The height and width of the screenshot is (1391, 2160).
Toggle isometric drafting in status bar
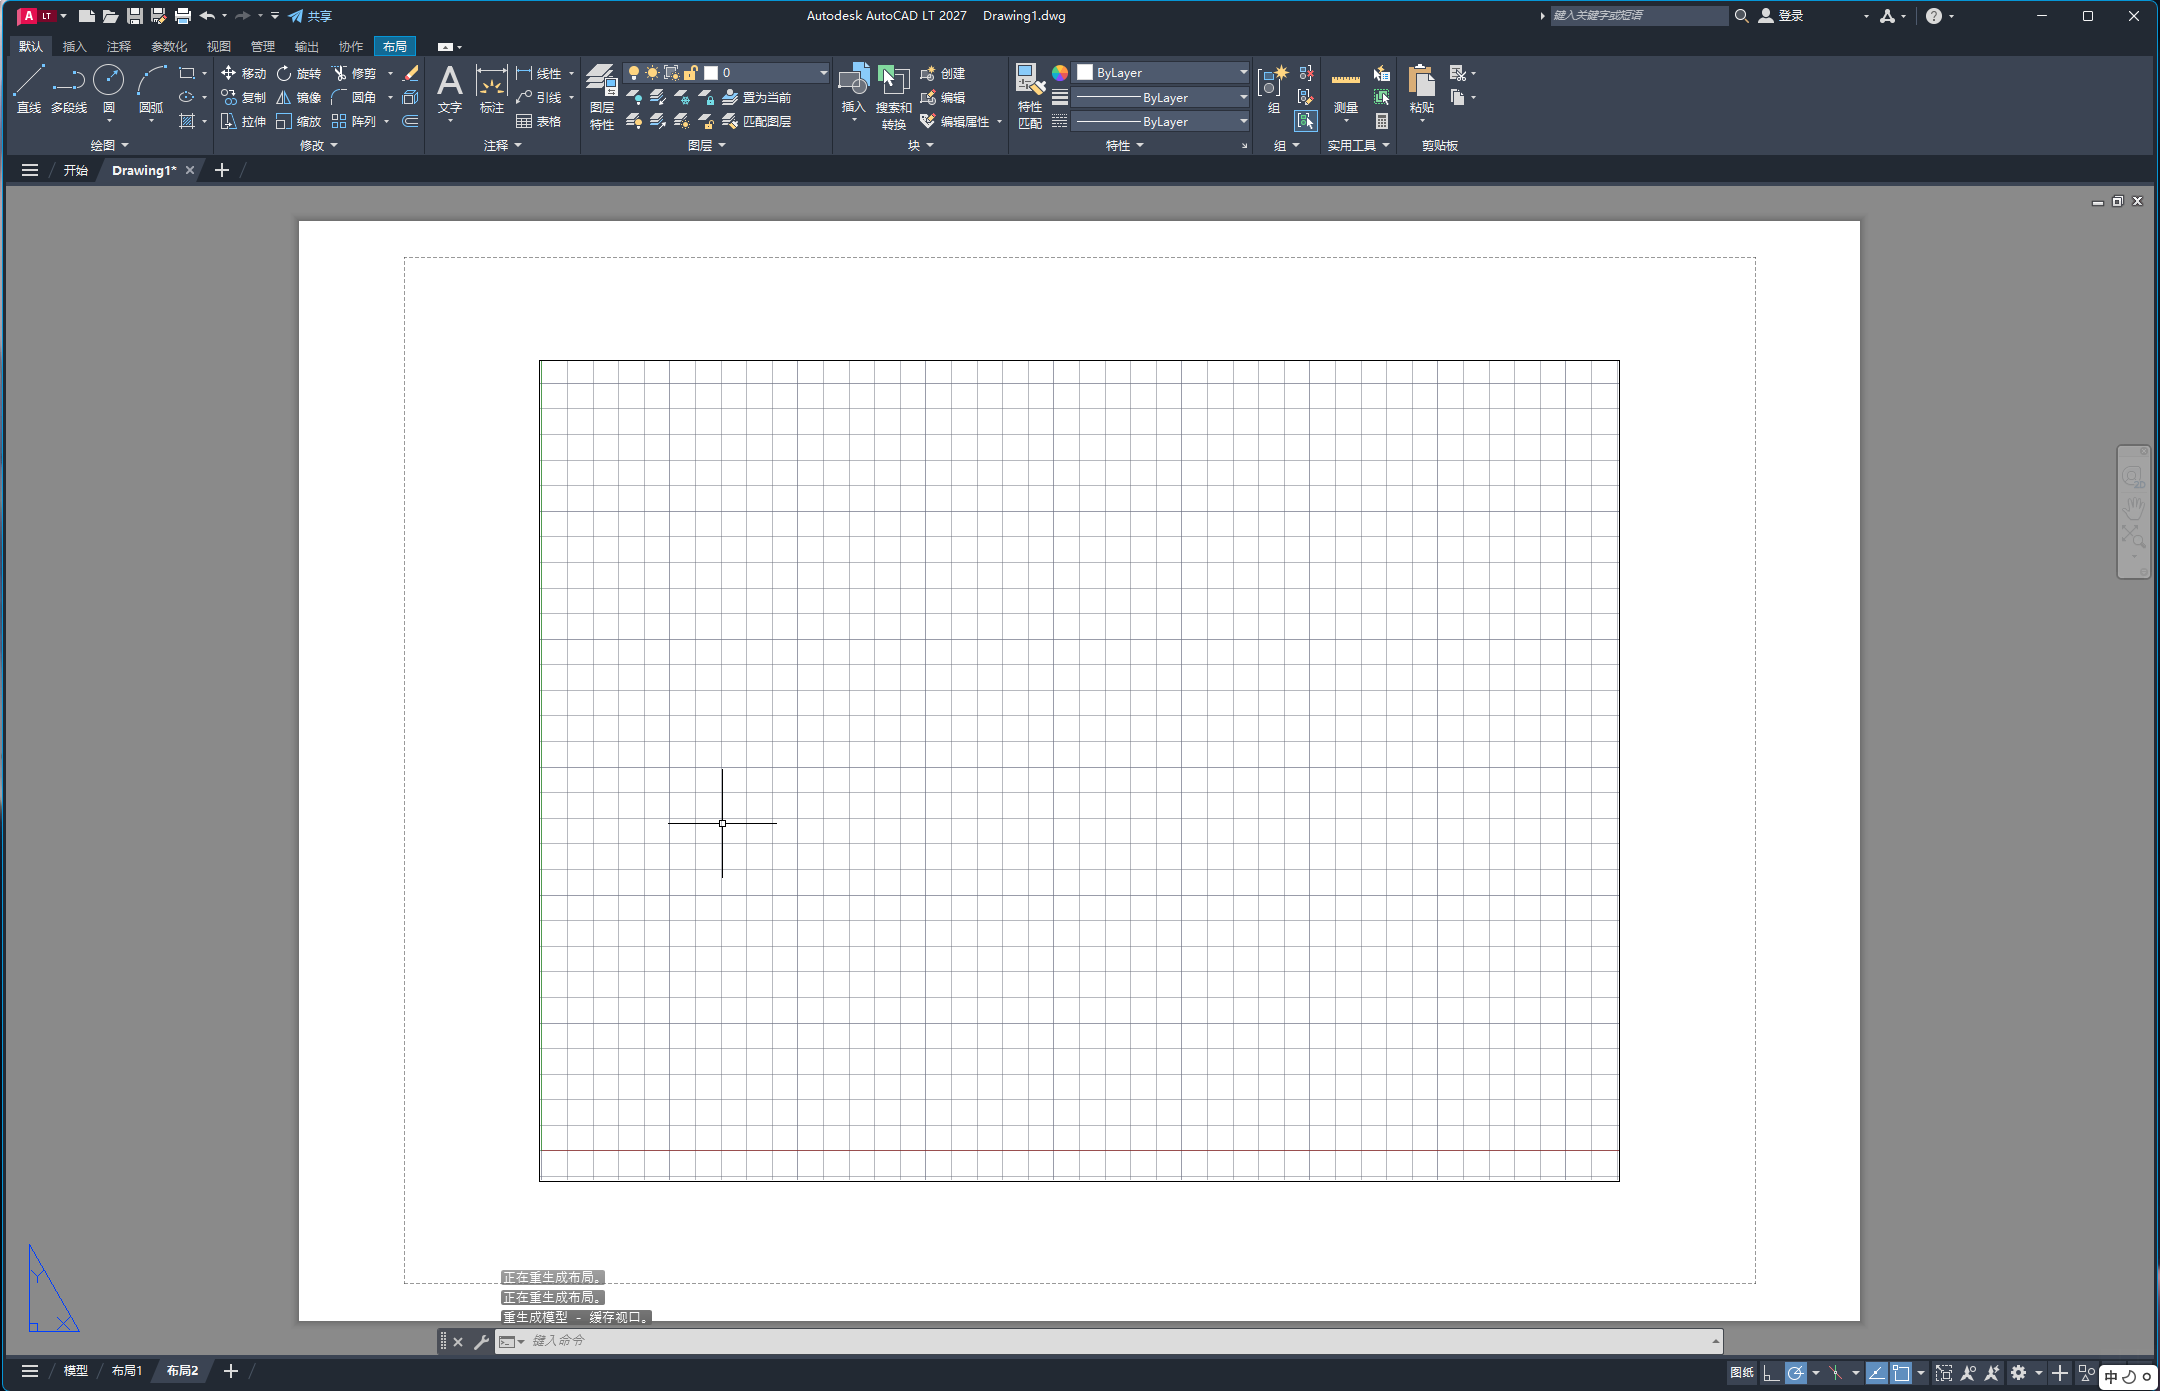coord(1836,1373)
